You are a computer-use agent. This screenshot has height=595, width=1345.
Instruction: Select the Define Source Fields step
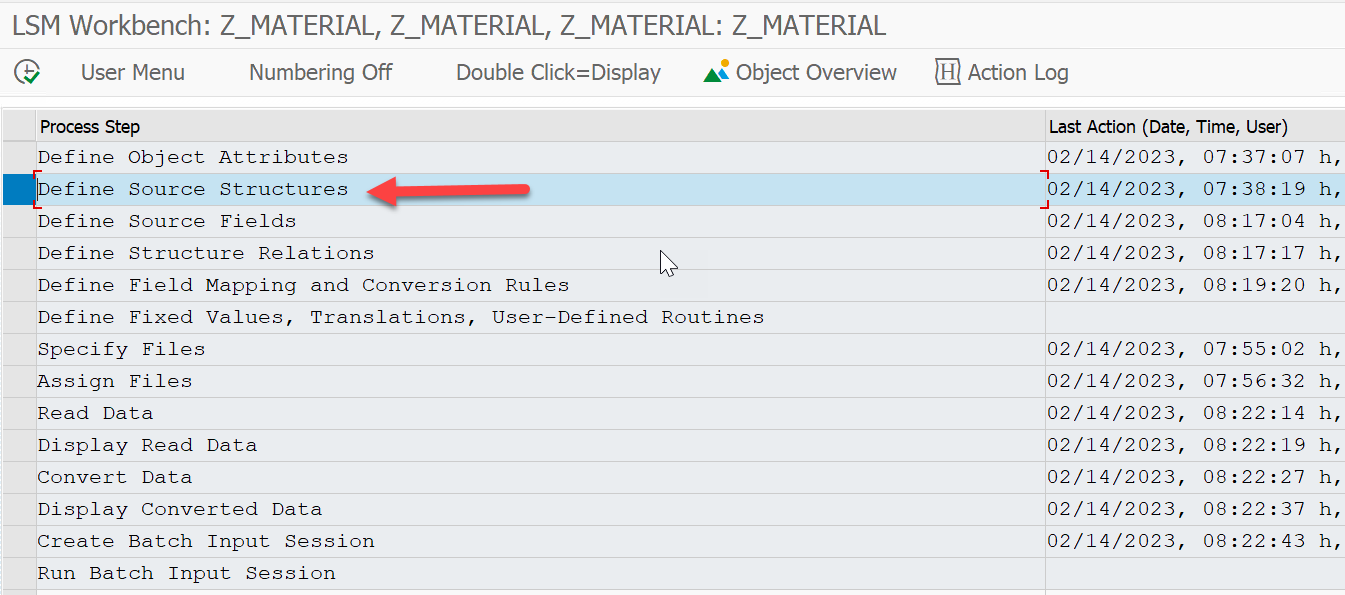pos(167,221)
